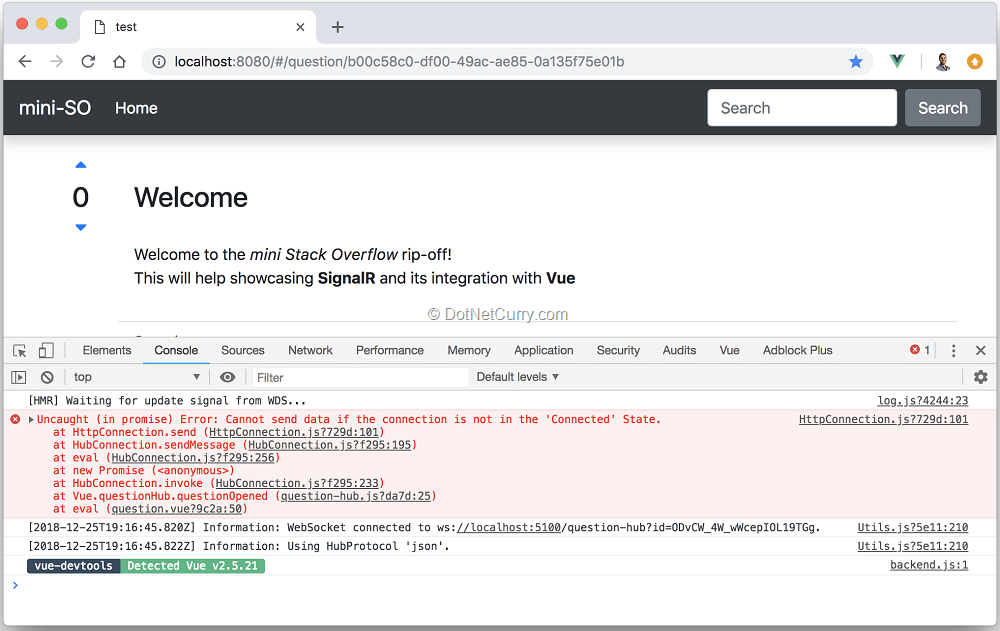Open HubConnection.js?f295:256 stack link
1000x631 pixels.
click(193, 457)
